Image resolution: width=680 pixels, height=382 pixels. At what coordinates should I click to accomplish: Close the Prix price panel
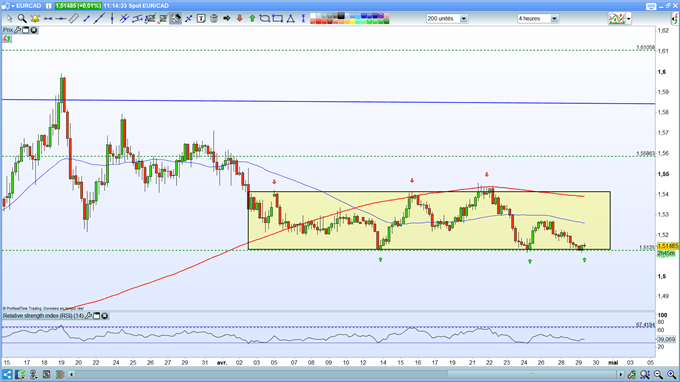[x=34, y=30]
